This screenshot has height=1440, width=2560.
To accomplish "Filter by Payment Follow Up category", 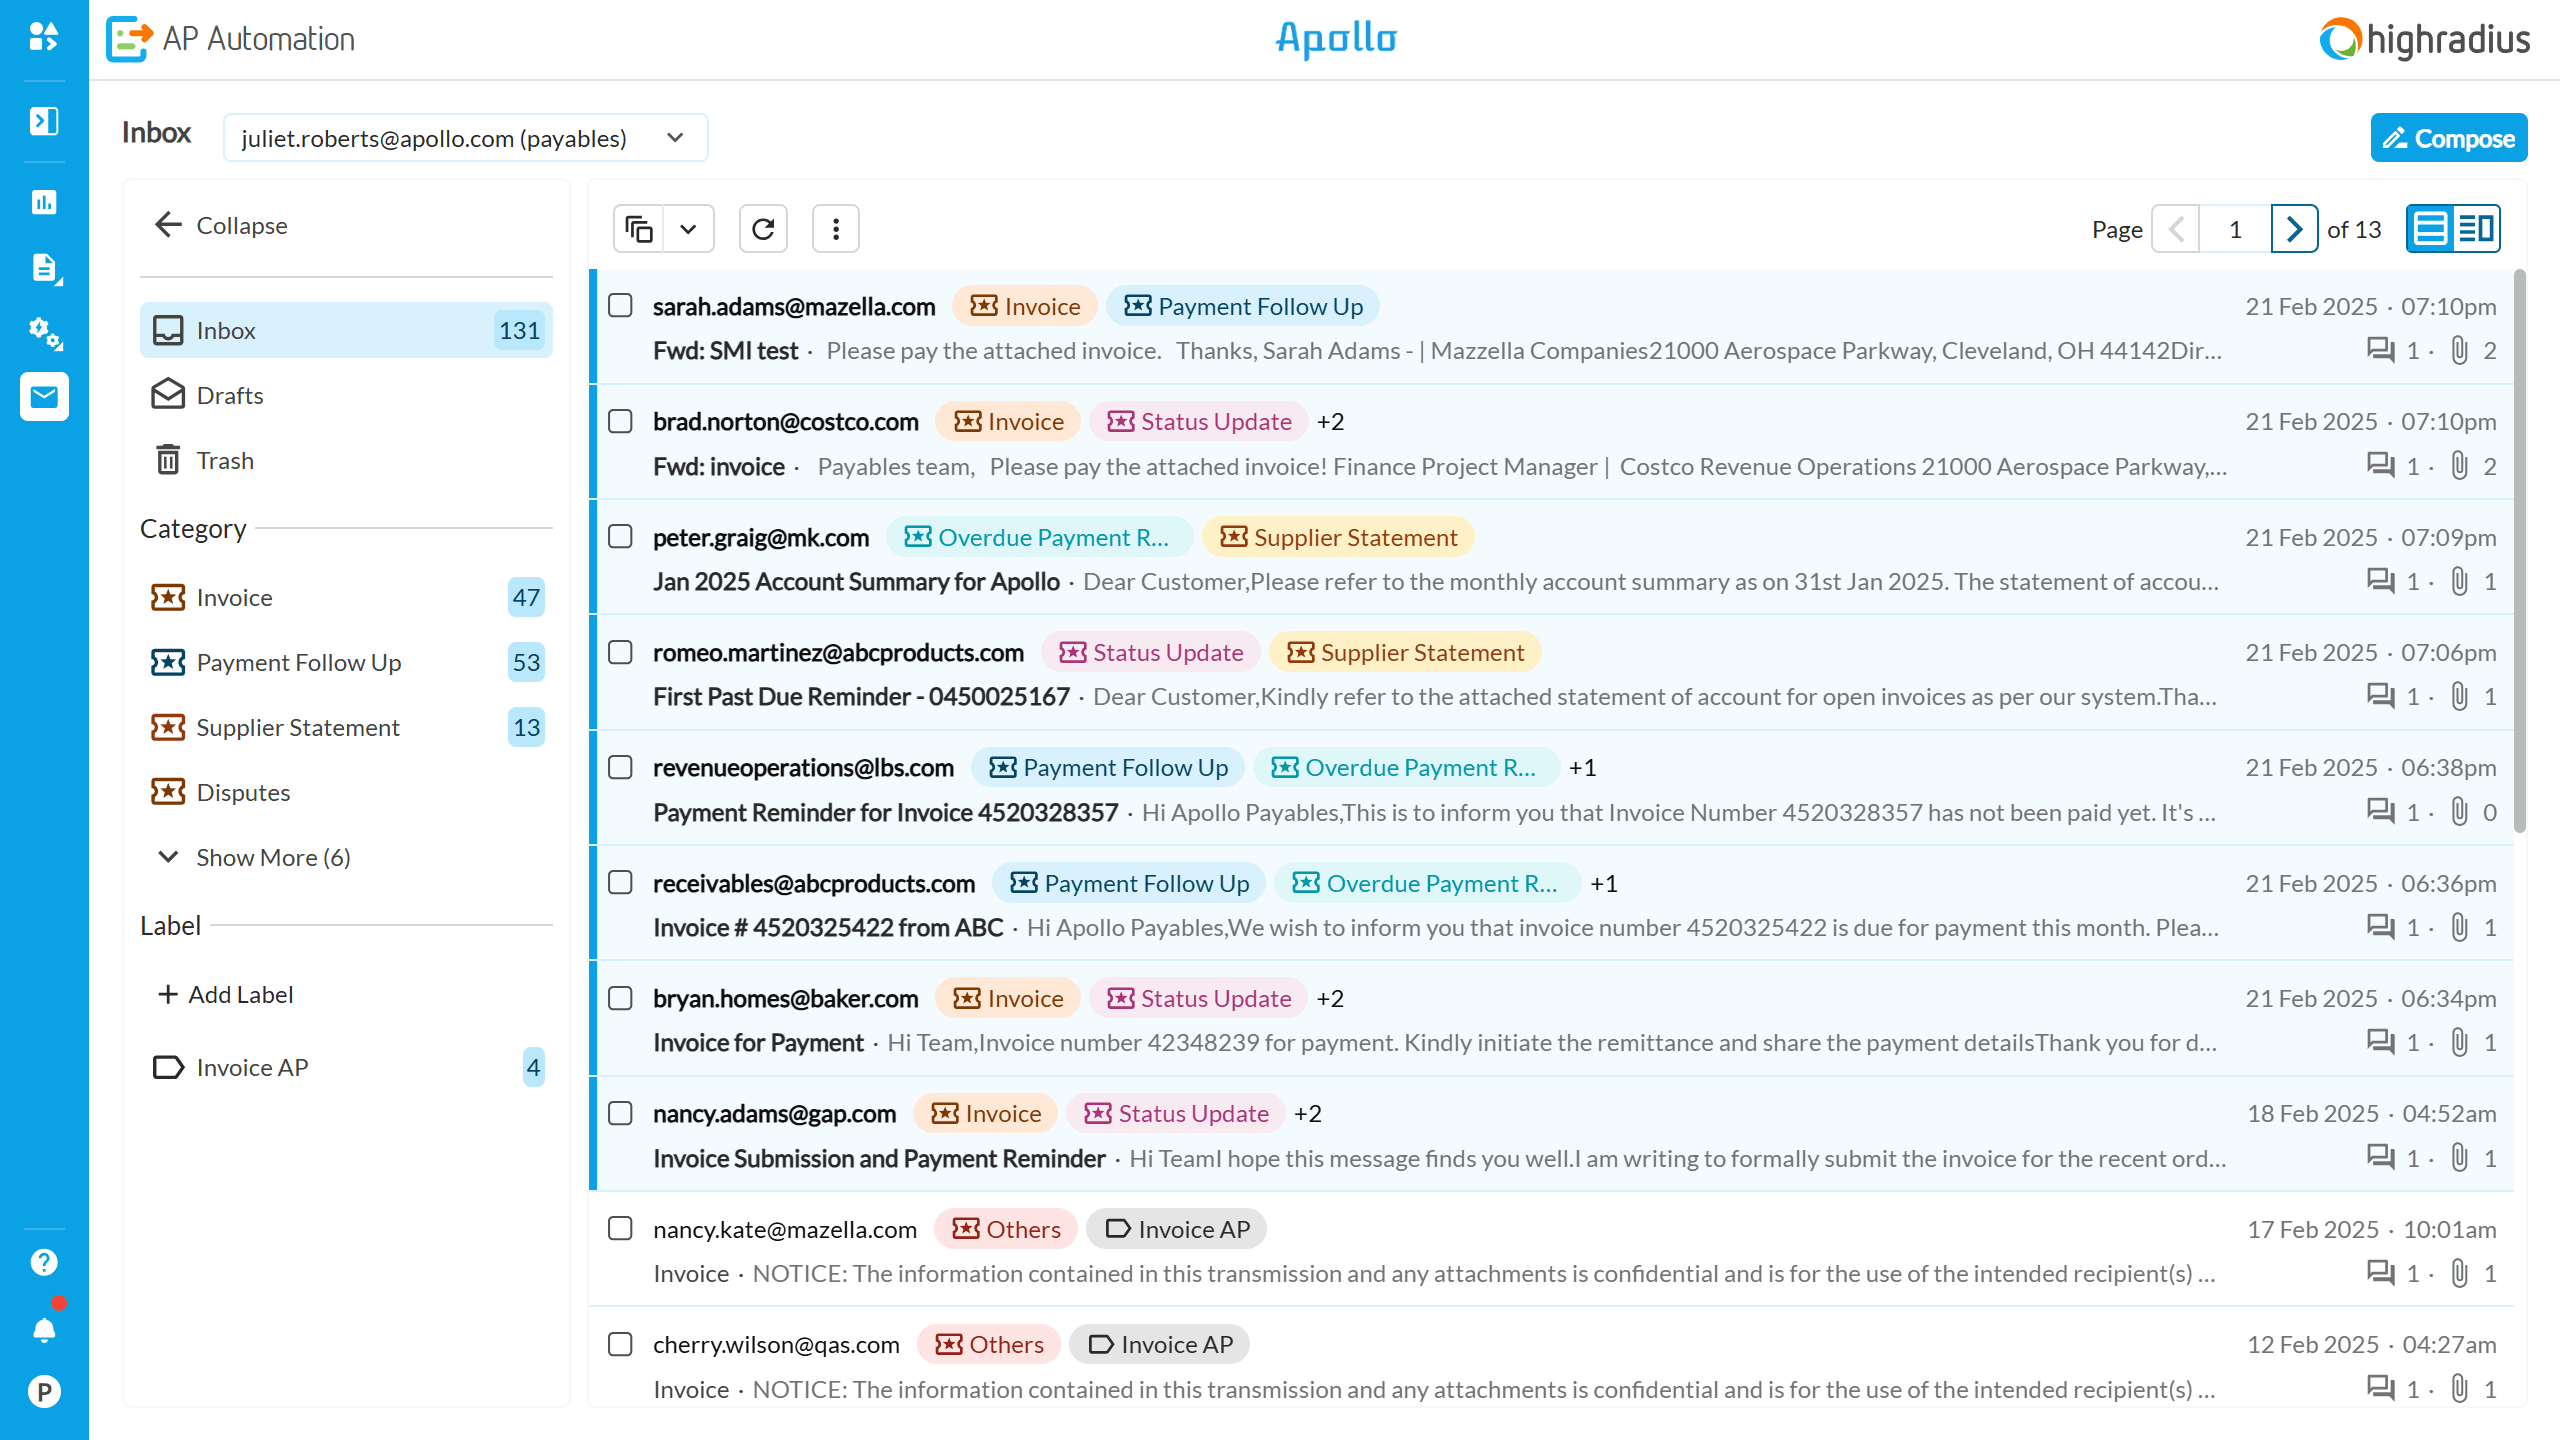I will (346, 662).
